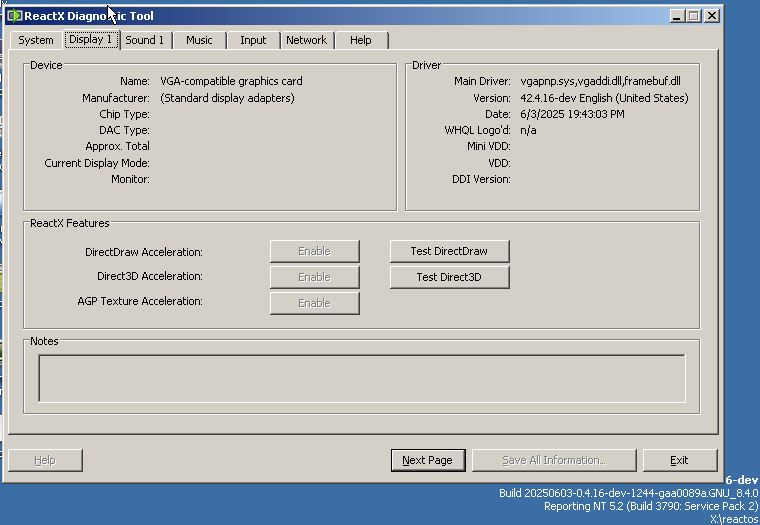Maximize the ReactX Diagnostic Tool window
The width and height of the screenshot is (760, 525).
(694, 16)
